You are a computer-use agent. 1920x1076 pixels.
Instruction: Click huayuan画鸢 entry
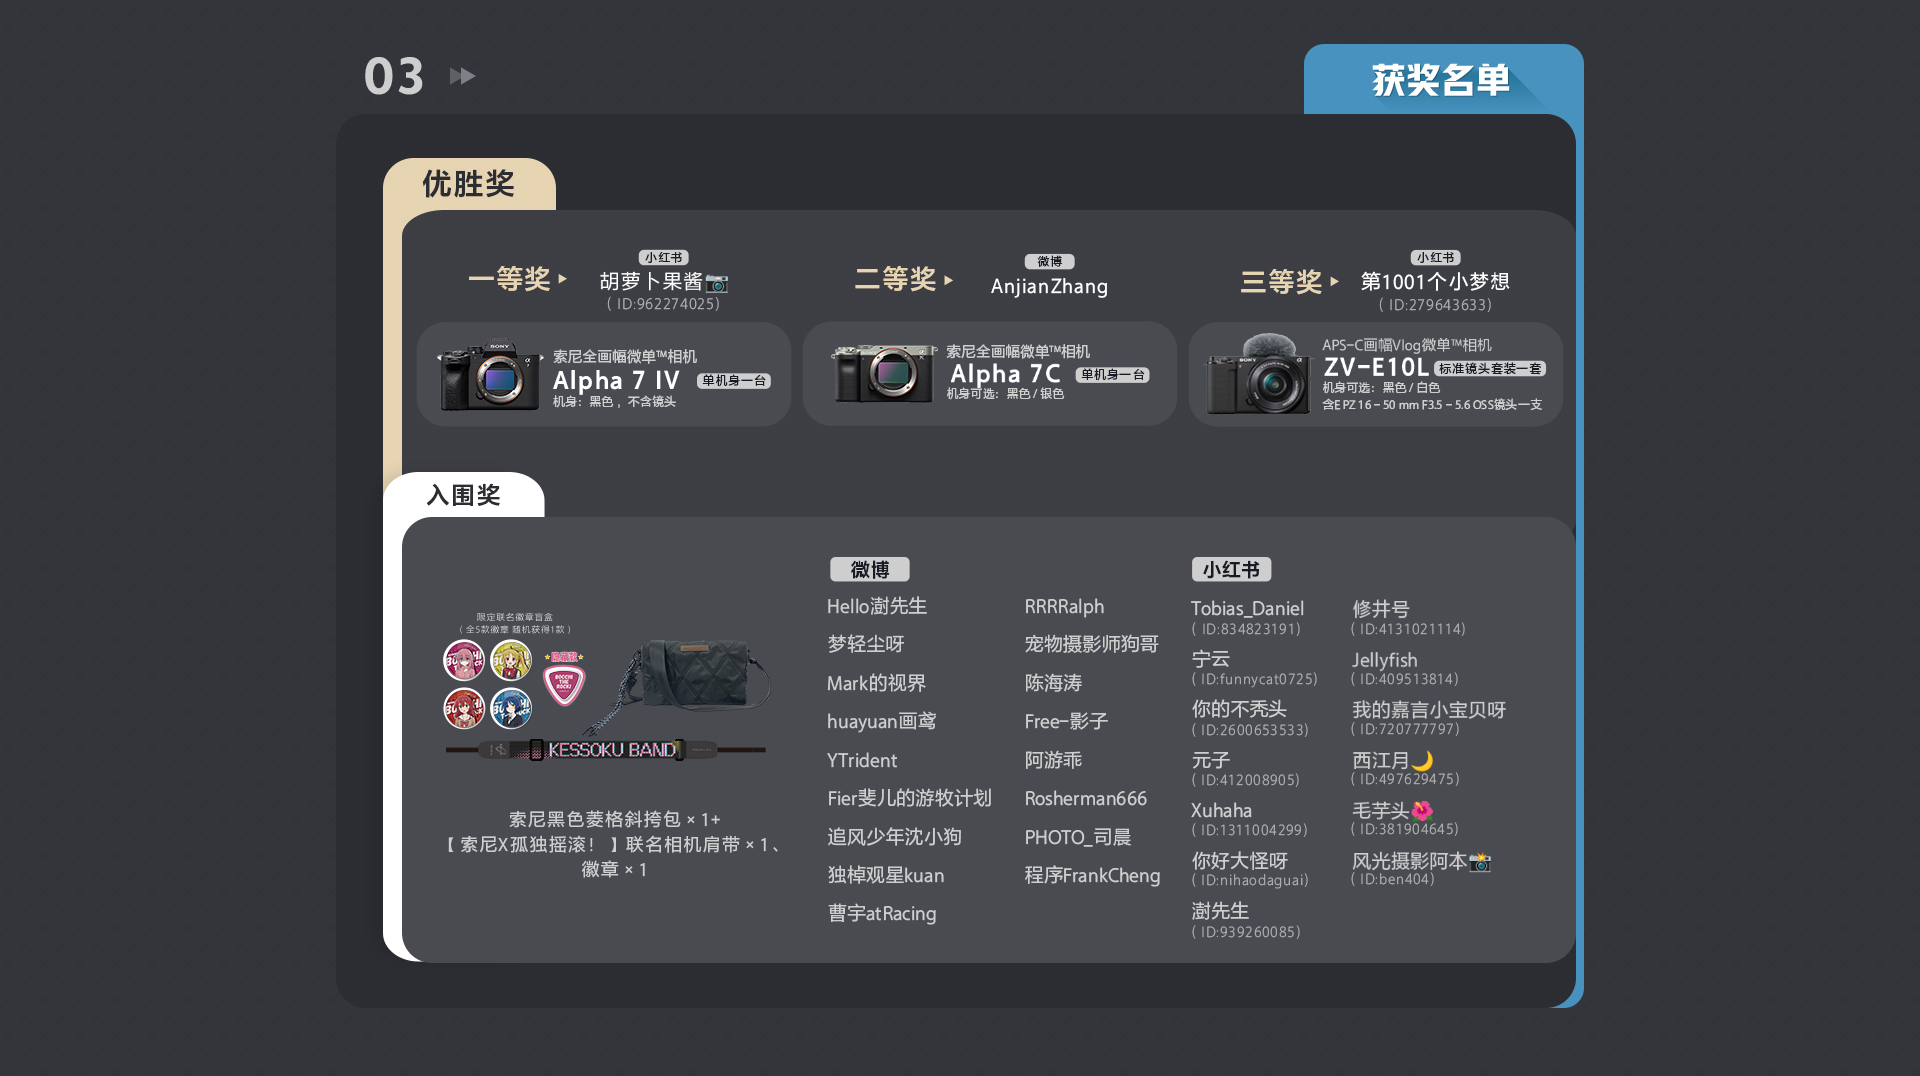tap(882, 722)
